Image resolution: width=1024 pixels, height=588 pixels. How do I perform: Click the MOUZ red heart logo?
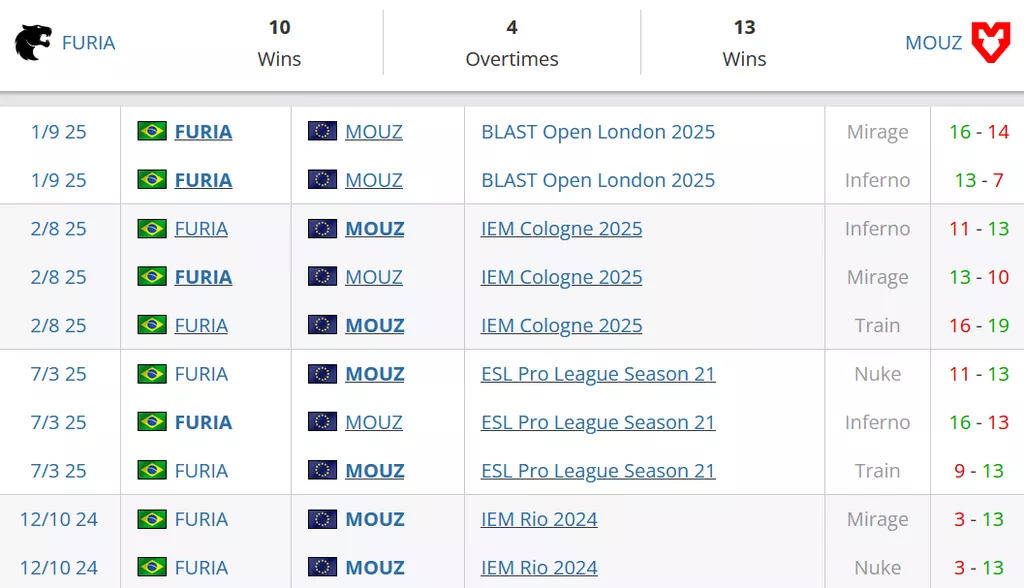pyautogui.click(x=991, y=43)
